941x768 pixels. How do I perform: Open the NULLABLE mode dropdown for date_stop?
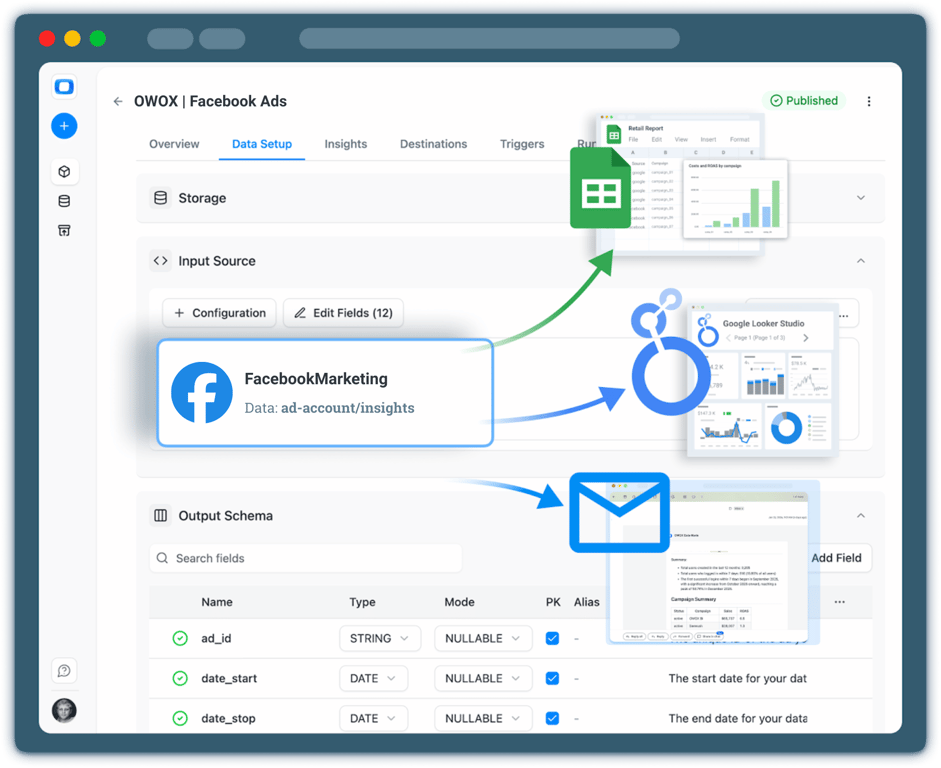coord(483,718)
